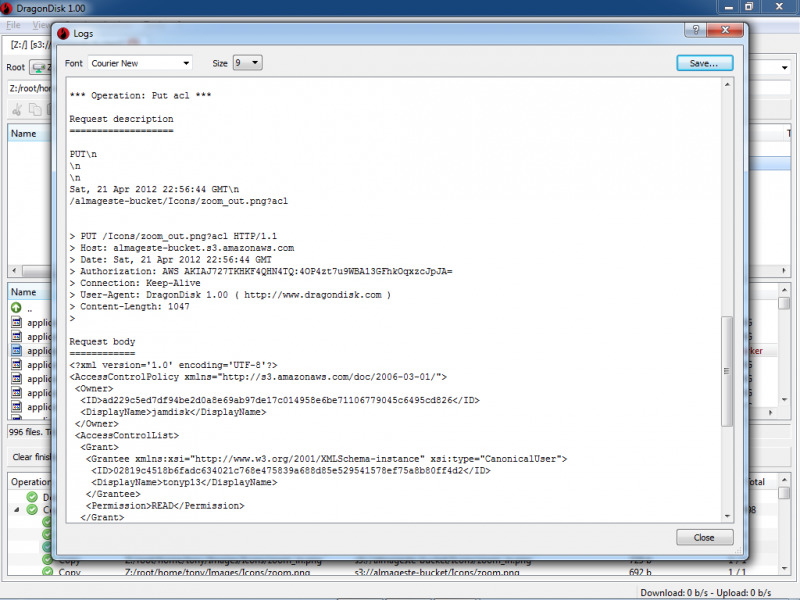Click the '<ID>ad229c5ed7df94be' owner ID line

click(x=280, y=401)
